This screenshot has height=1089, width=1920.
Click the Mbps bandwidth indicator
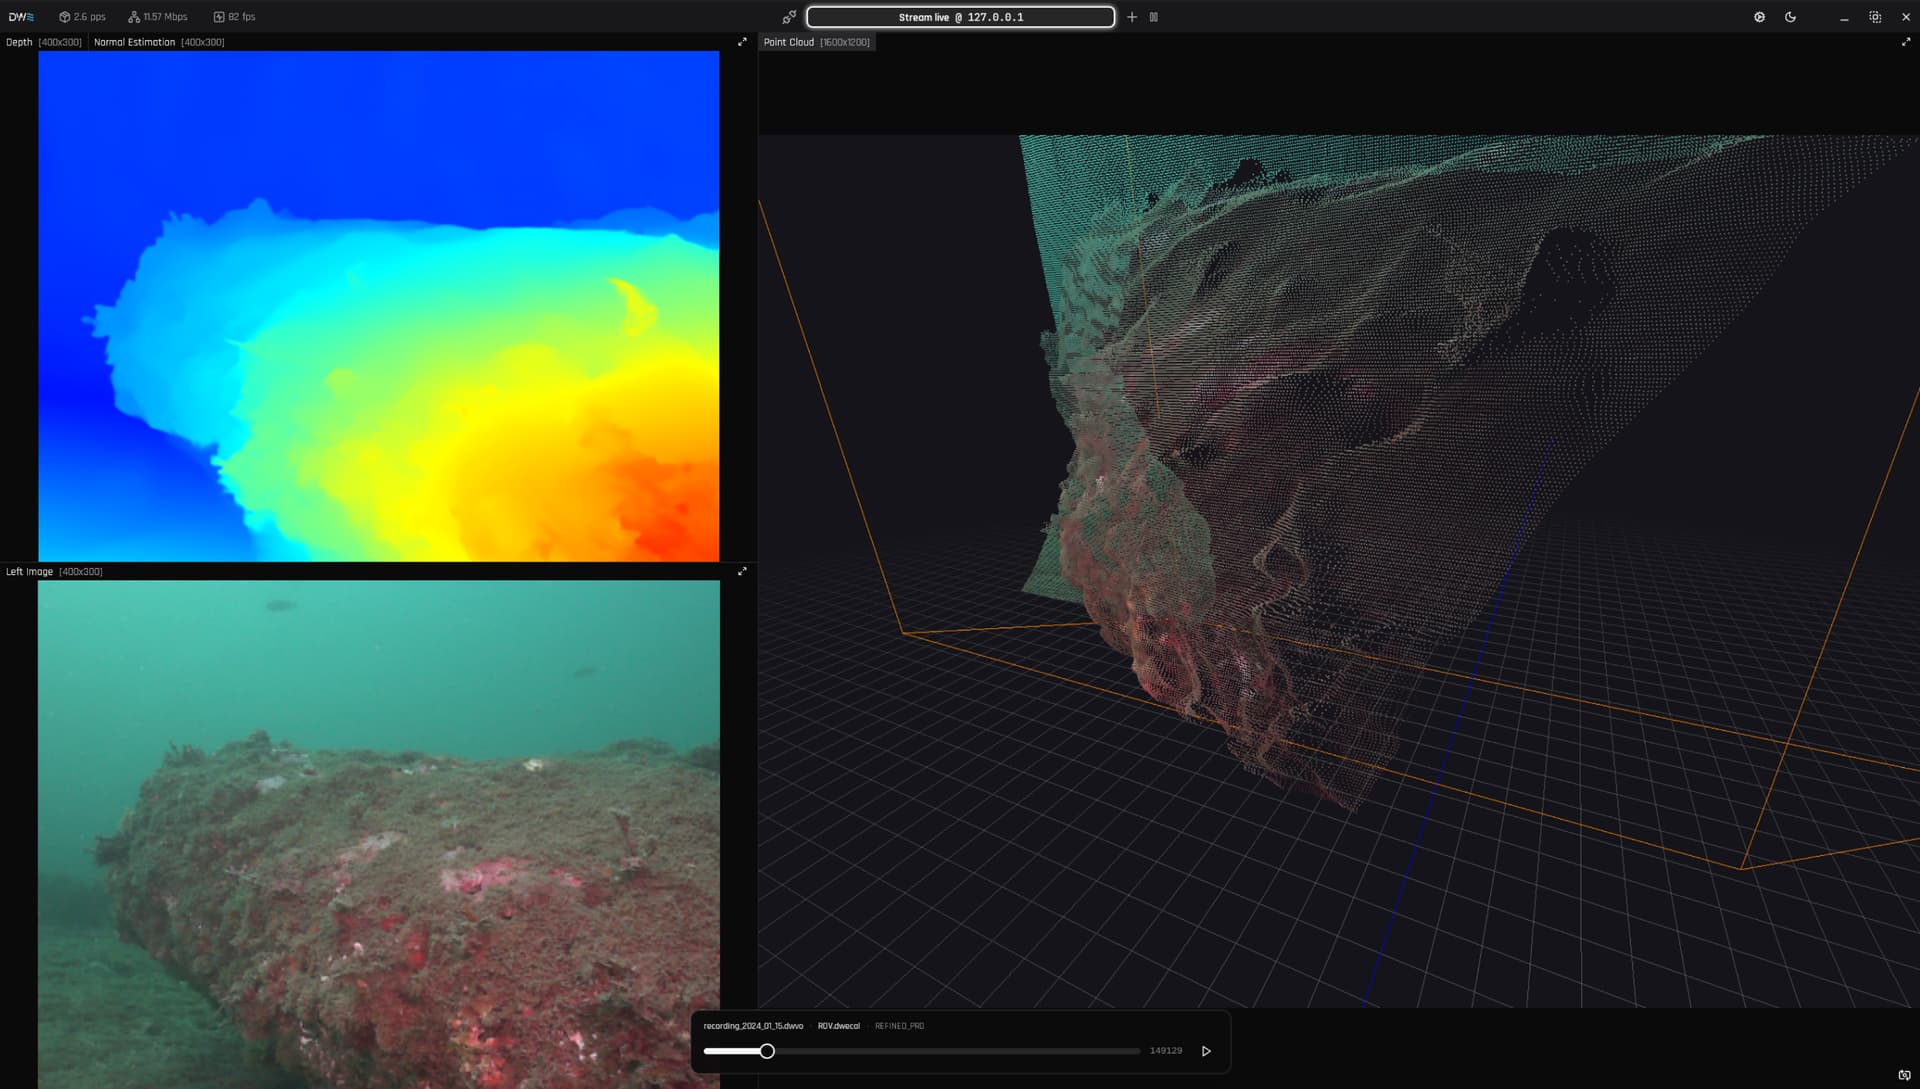coord(158,17)
